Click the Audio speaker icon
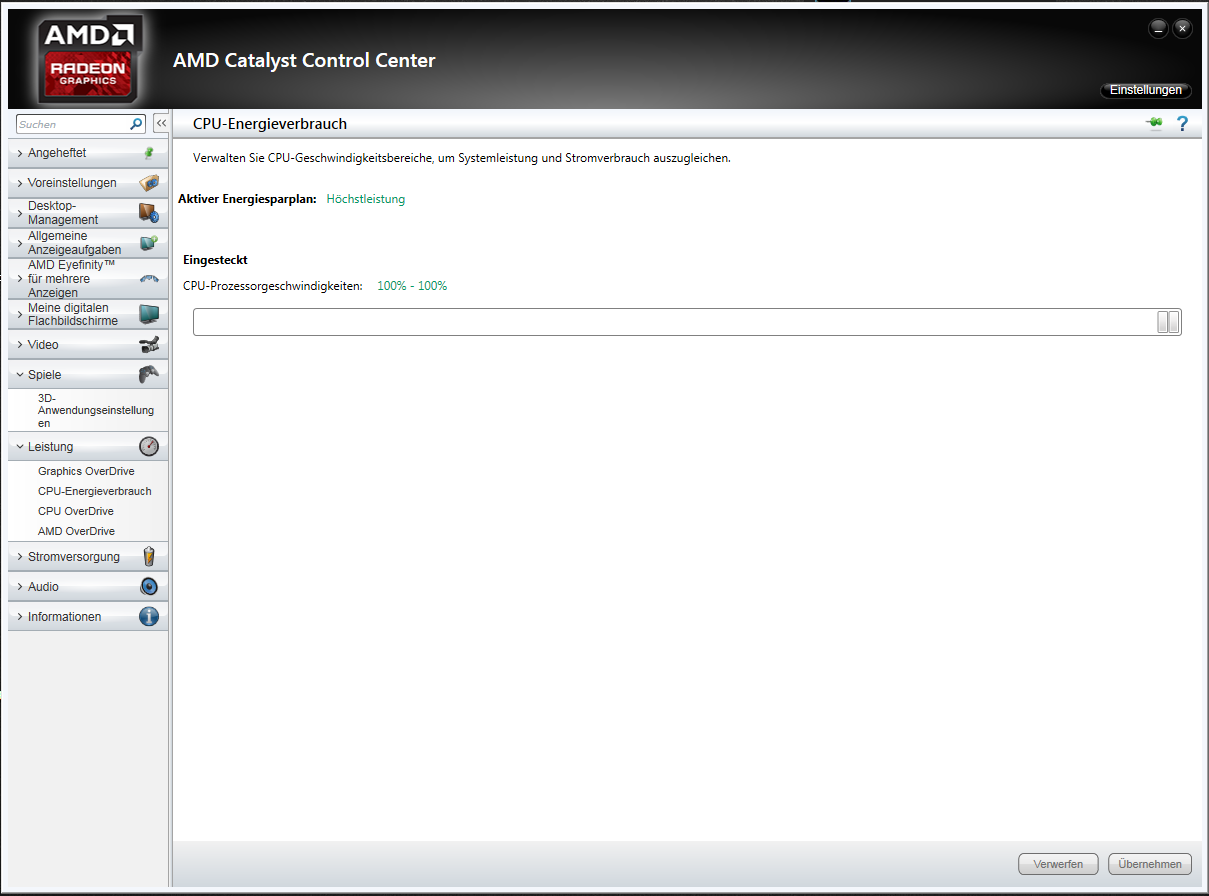The image size is (1209, 896). point(149,587)
